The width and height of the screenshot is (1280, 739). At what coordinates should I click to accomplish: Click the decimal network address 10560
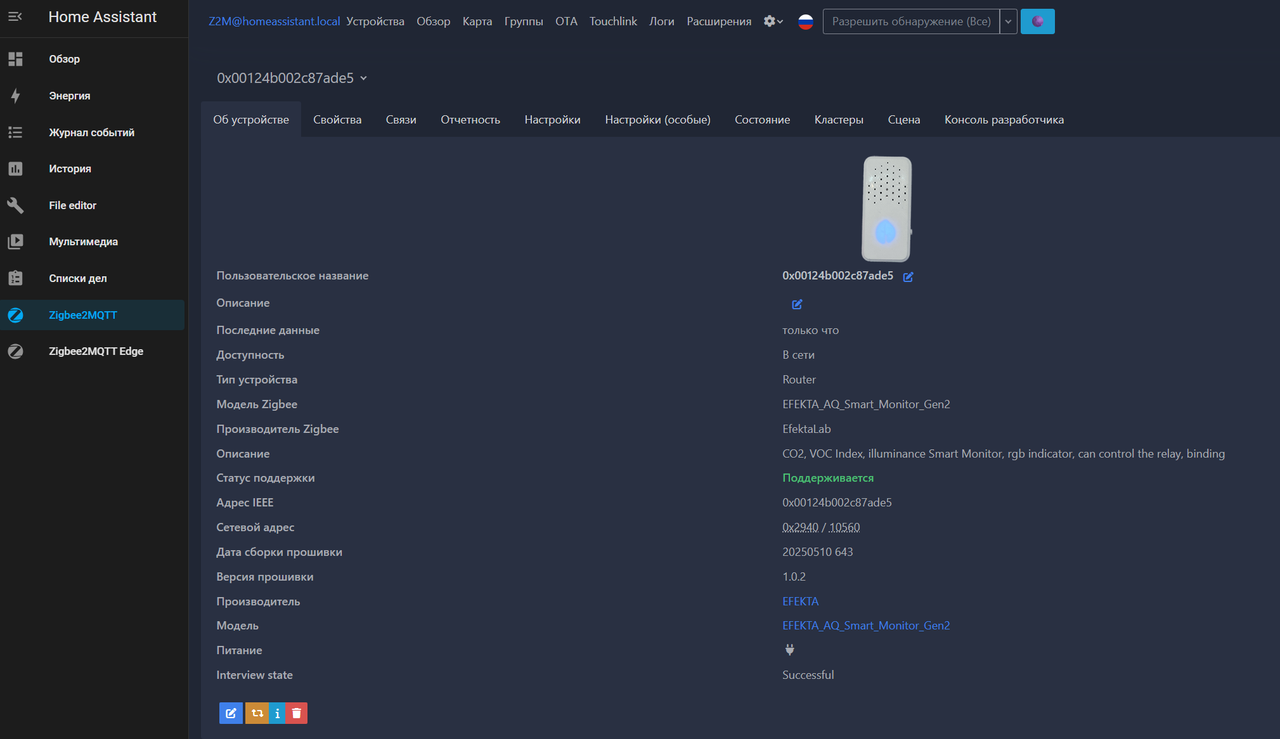845,528
